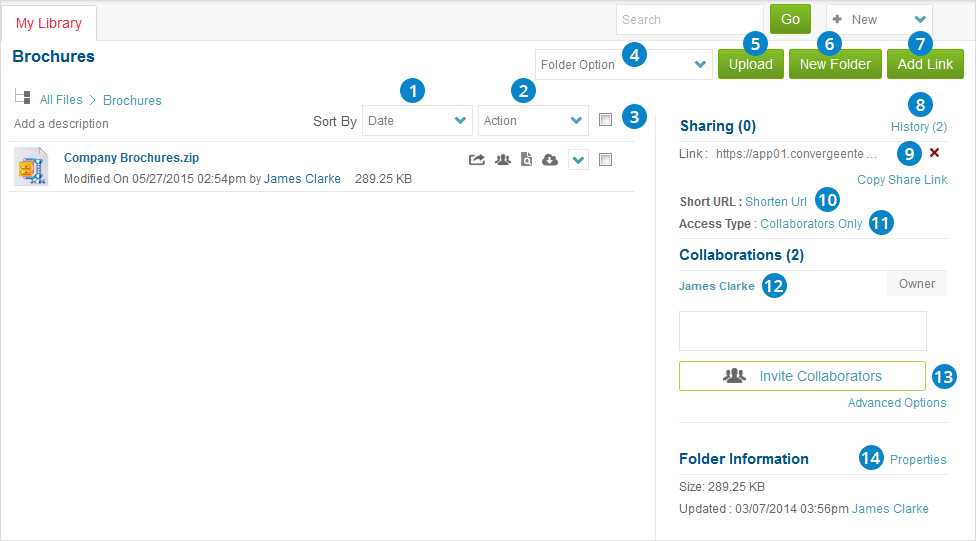Screen dimensions: 976x541
Task: Click the collaborators icon on Company Brochures.zip row
Action: coord(503,160)
